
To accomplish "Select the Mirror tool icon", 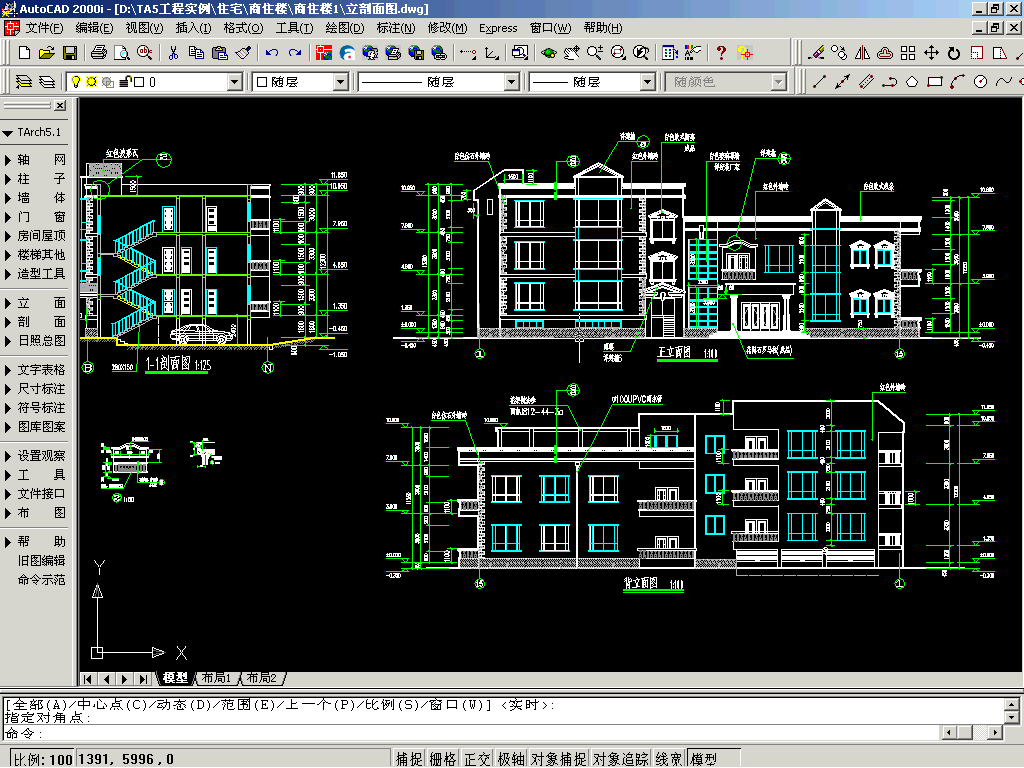I will click(862, 53).
